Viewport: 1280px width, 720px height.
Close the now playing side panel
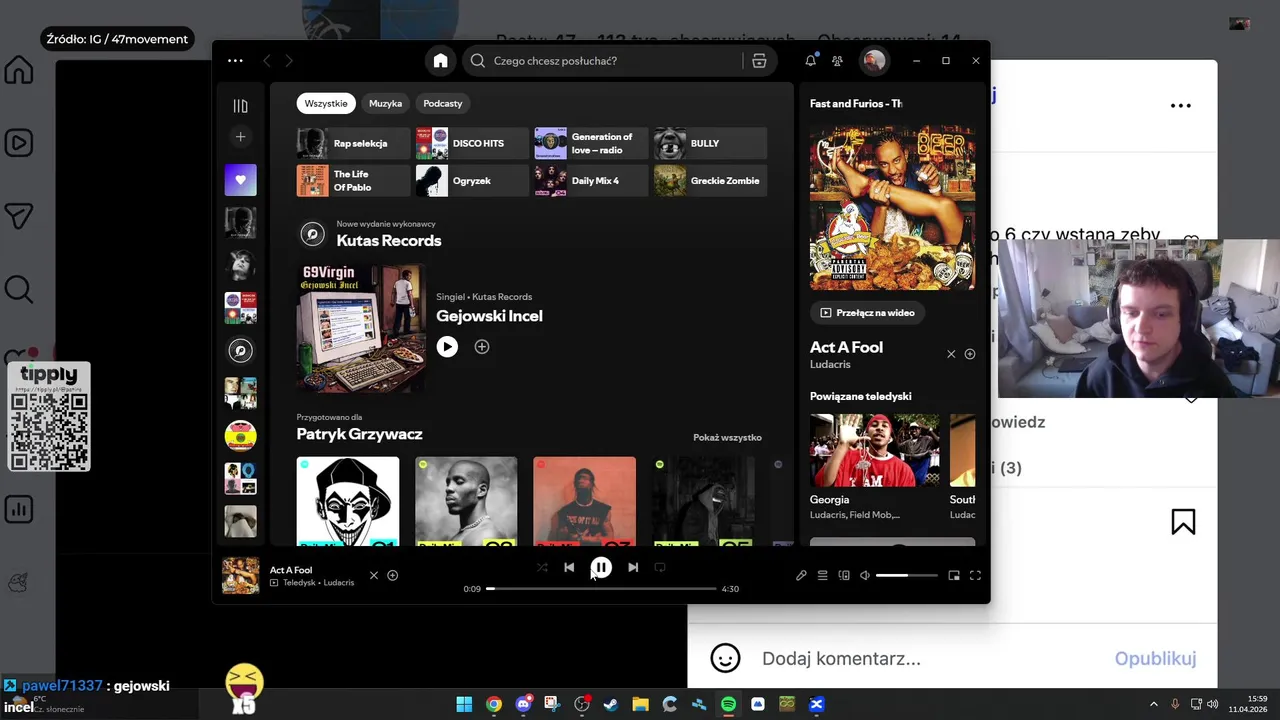coord(951,354)
